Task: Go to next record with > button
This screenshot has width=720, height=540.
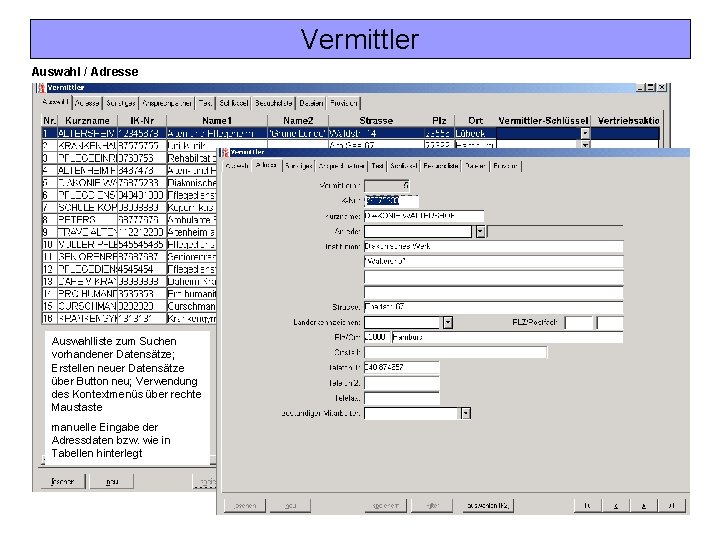Action: (x=644, y=506)
